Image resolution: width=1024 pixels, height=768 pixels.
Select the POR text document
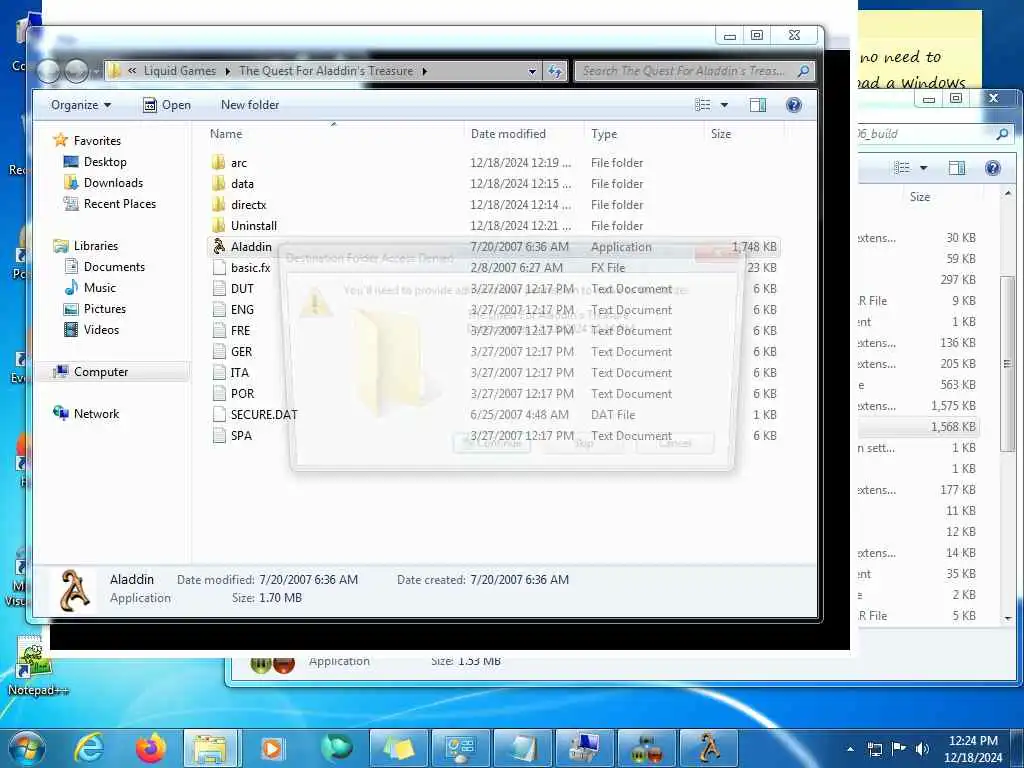(x=242, y=393)
